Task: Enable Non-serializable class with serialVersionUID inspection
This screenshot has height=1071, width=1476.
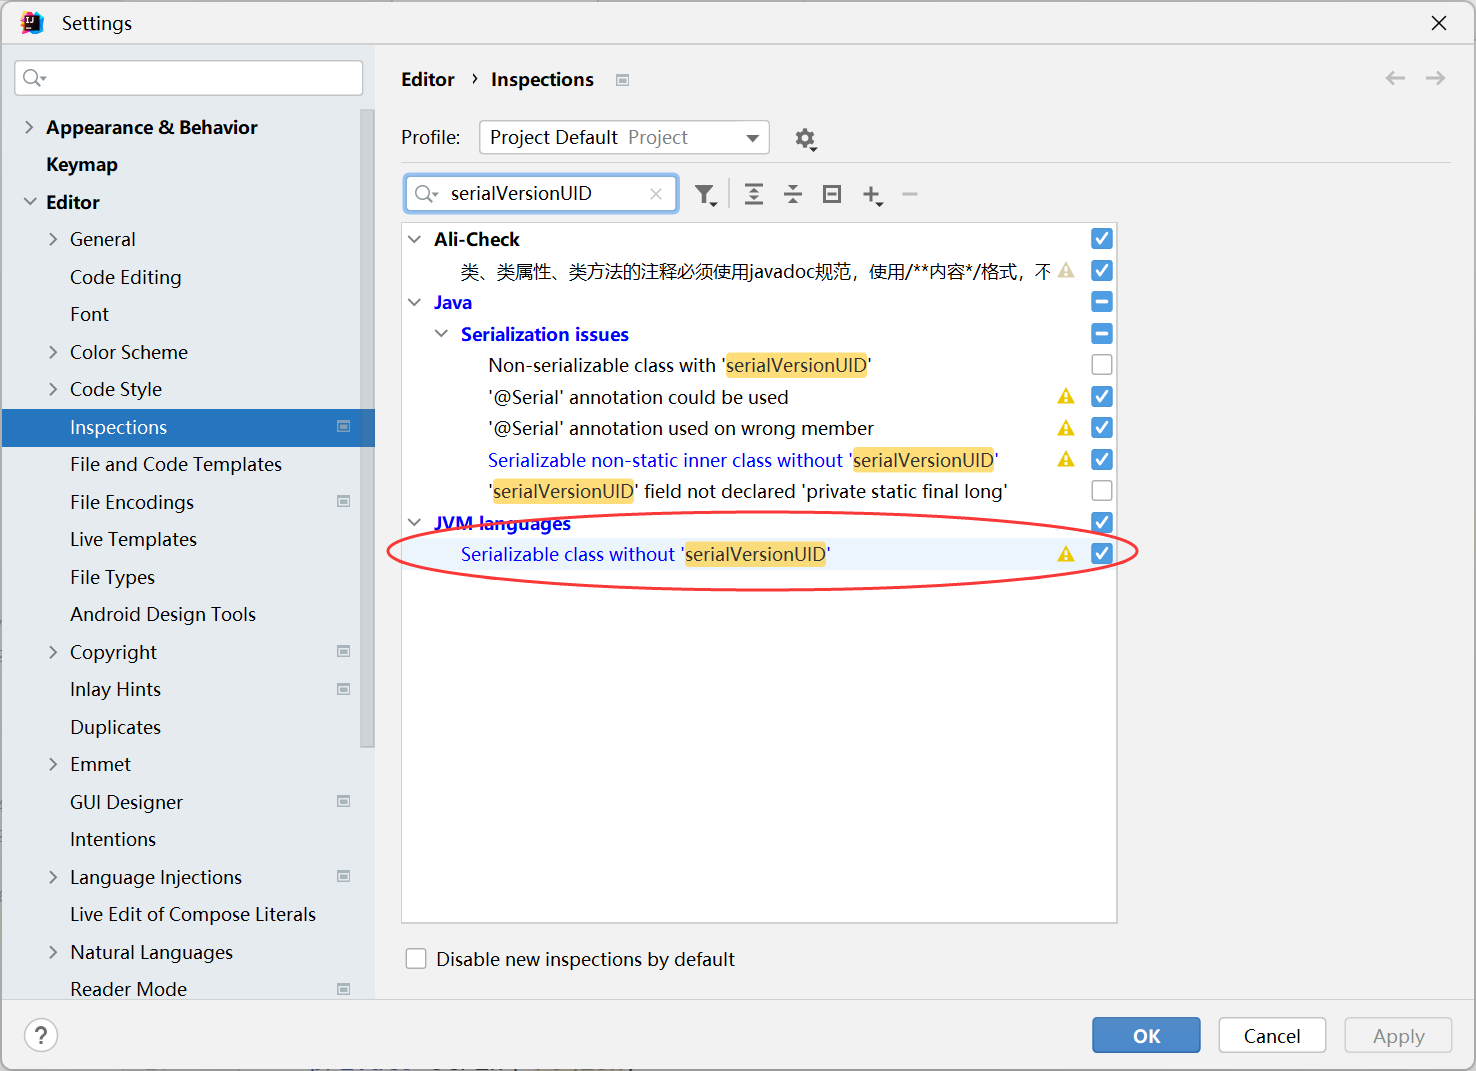Action: pos(1102,365)
